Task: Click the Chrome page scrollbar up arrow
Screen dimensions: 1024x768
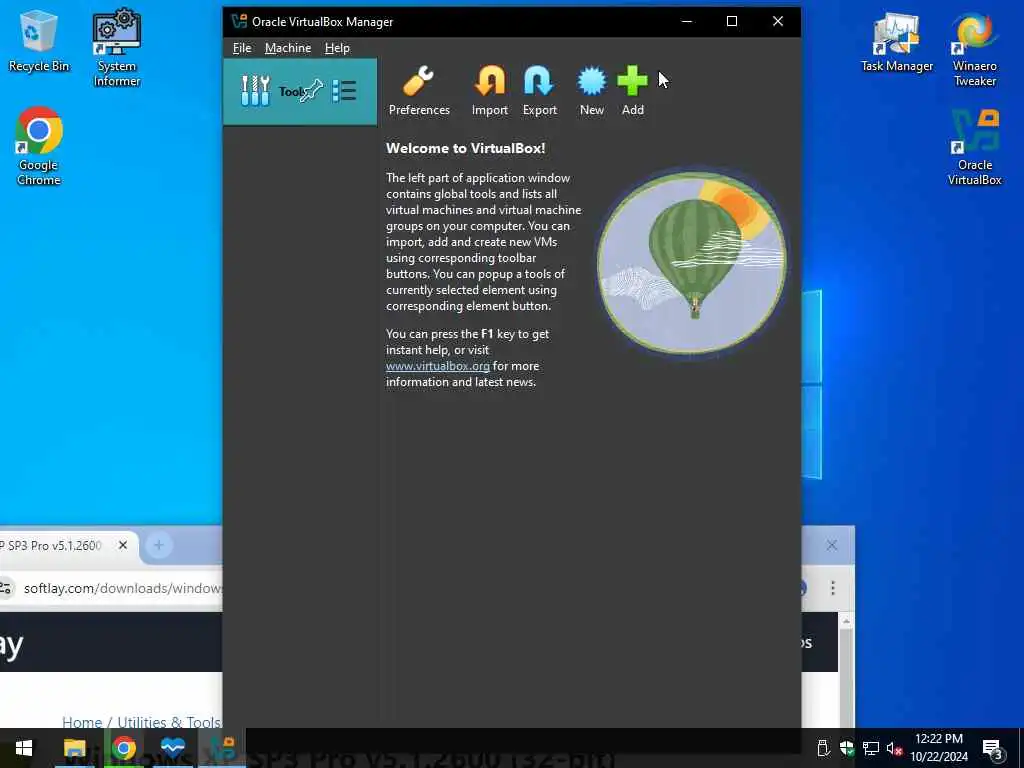Action: coord(846,621)
